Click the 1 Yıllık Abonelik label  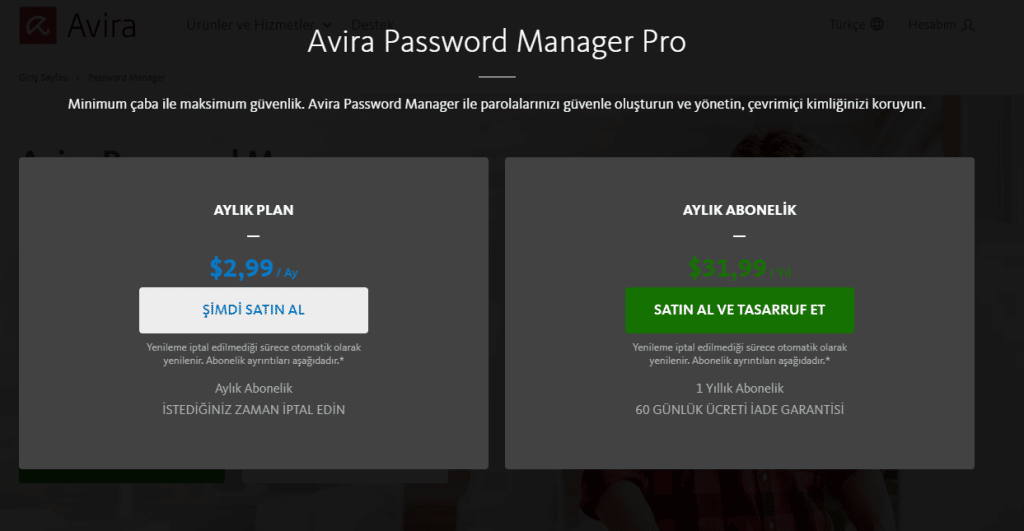click(x=739, y=388)
